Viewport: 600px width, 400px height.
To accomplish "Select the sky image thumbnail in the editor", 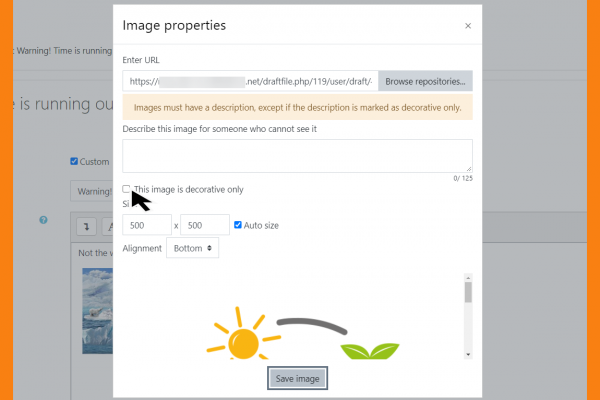I will (x=99, y=300).
